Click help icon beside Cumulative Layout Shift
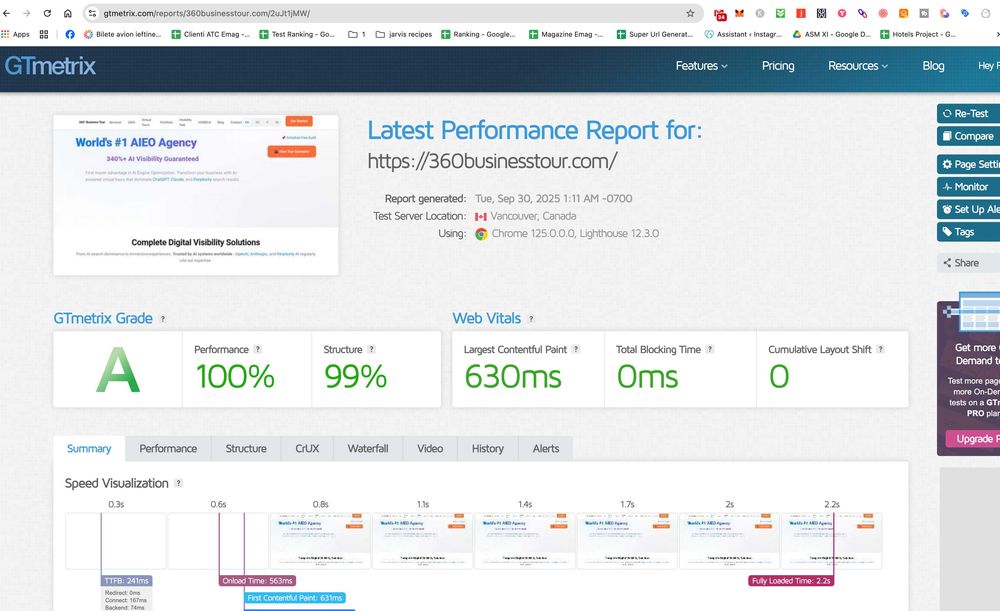The height and width of the screenshot is (611, 1000). click(880, 350)
